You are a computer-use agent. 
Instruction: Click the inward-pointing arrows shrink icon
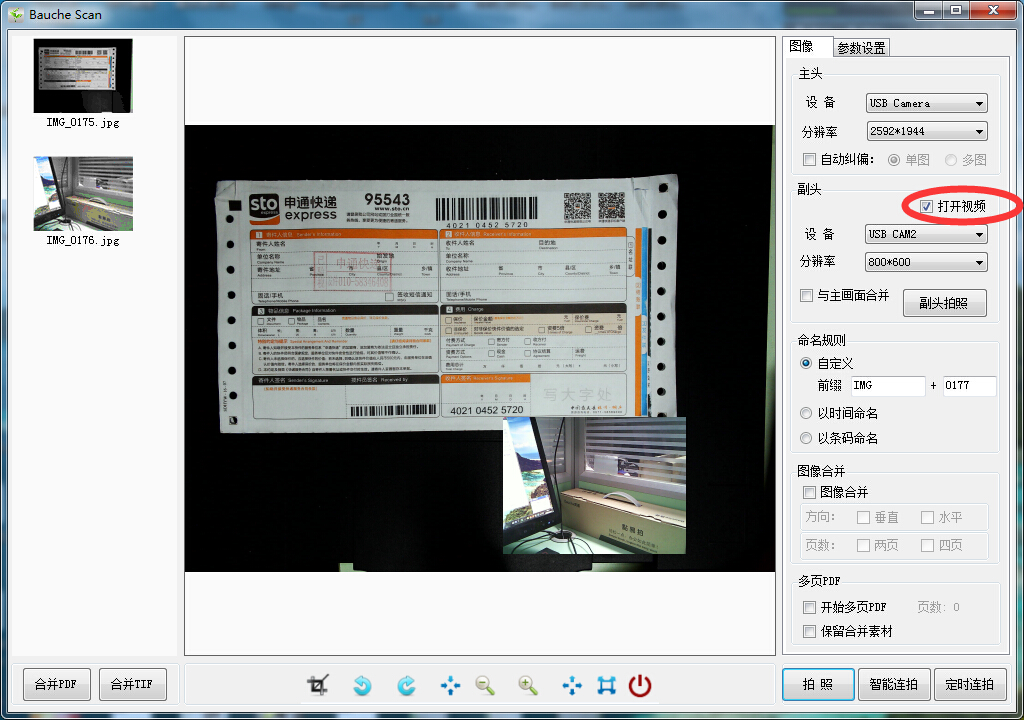pyautogui.click(x=450, y=685)
